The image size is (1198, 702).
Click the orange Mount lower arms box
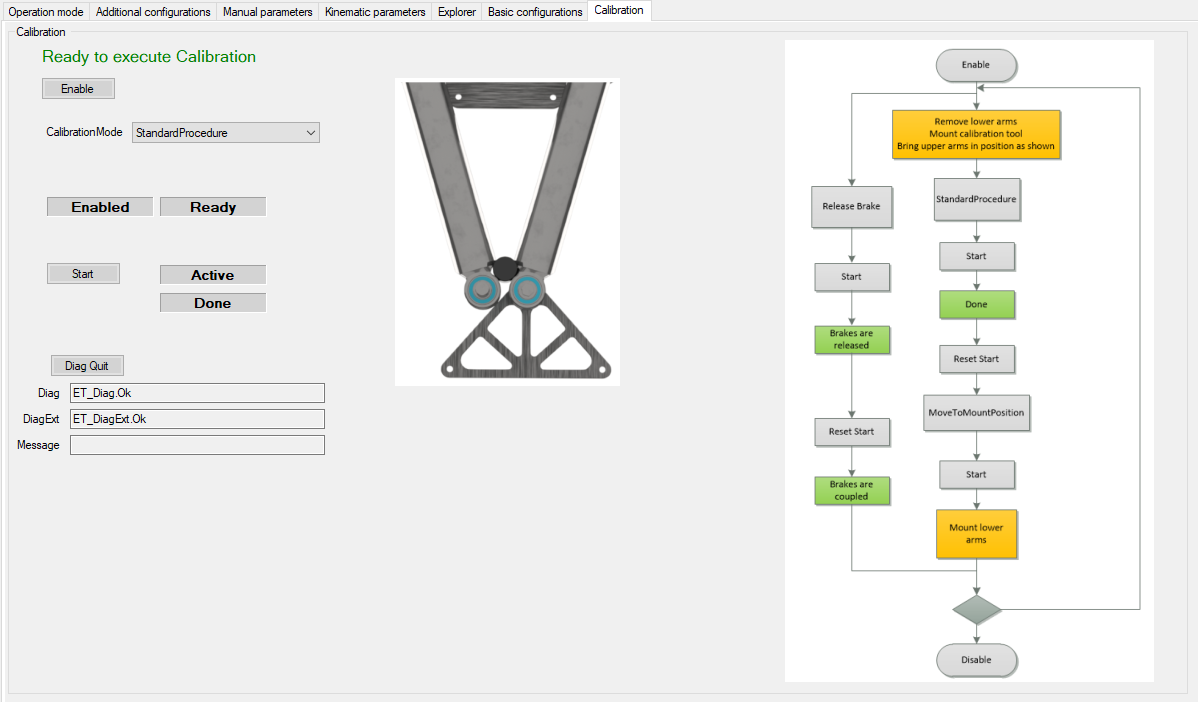976,534
